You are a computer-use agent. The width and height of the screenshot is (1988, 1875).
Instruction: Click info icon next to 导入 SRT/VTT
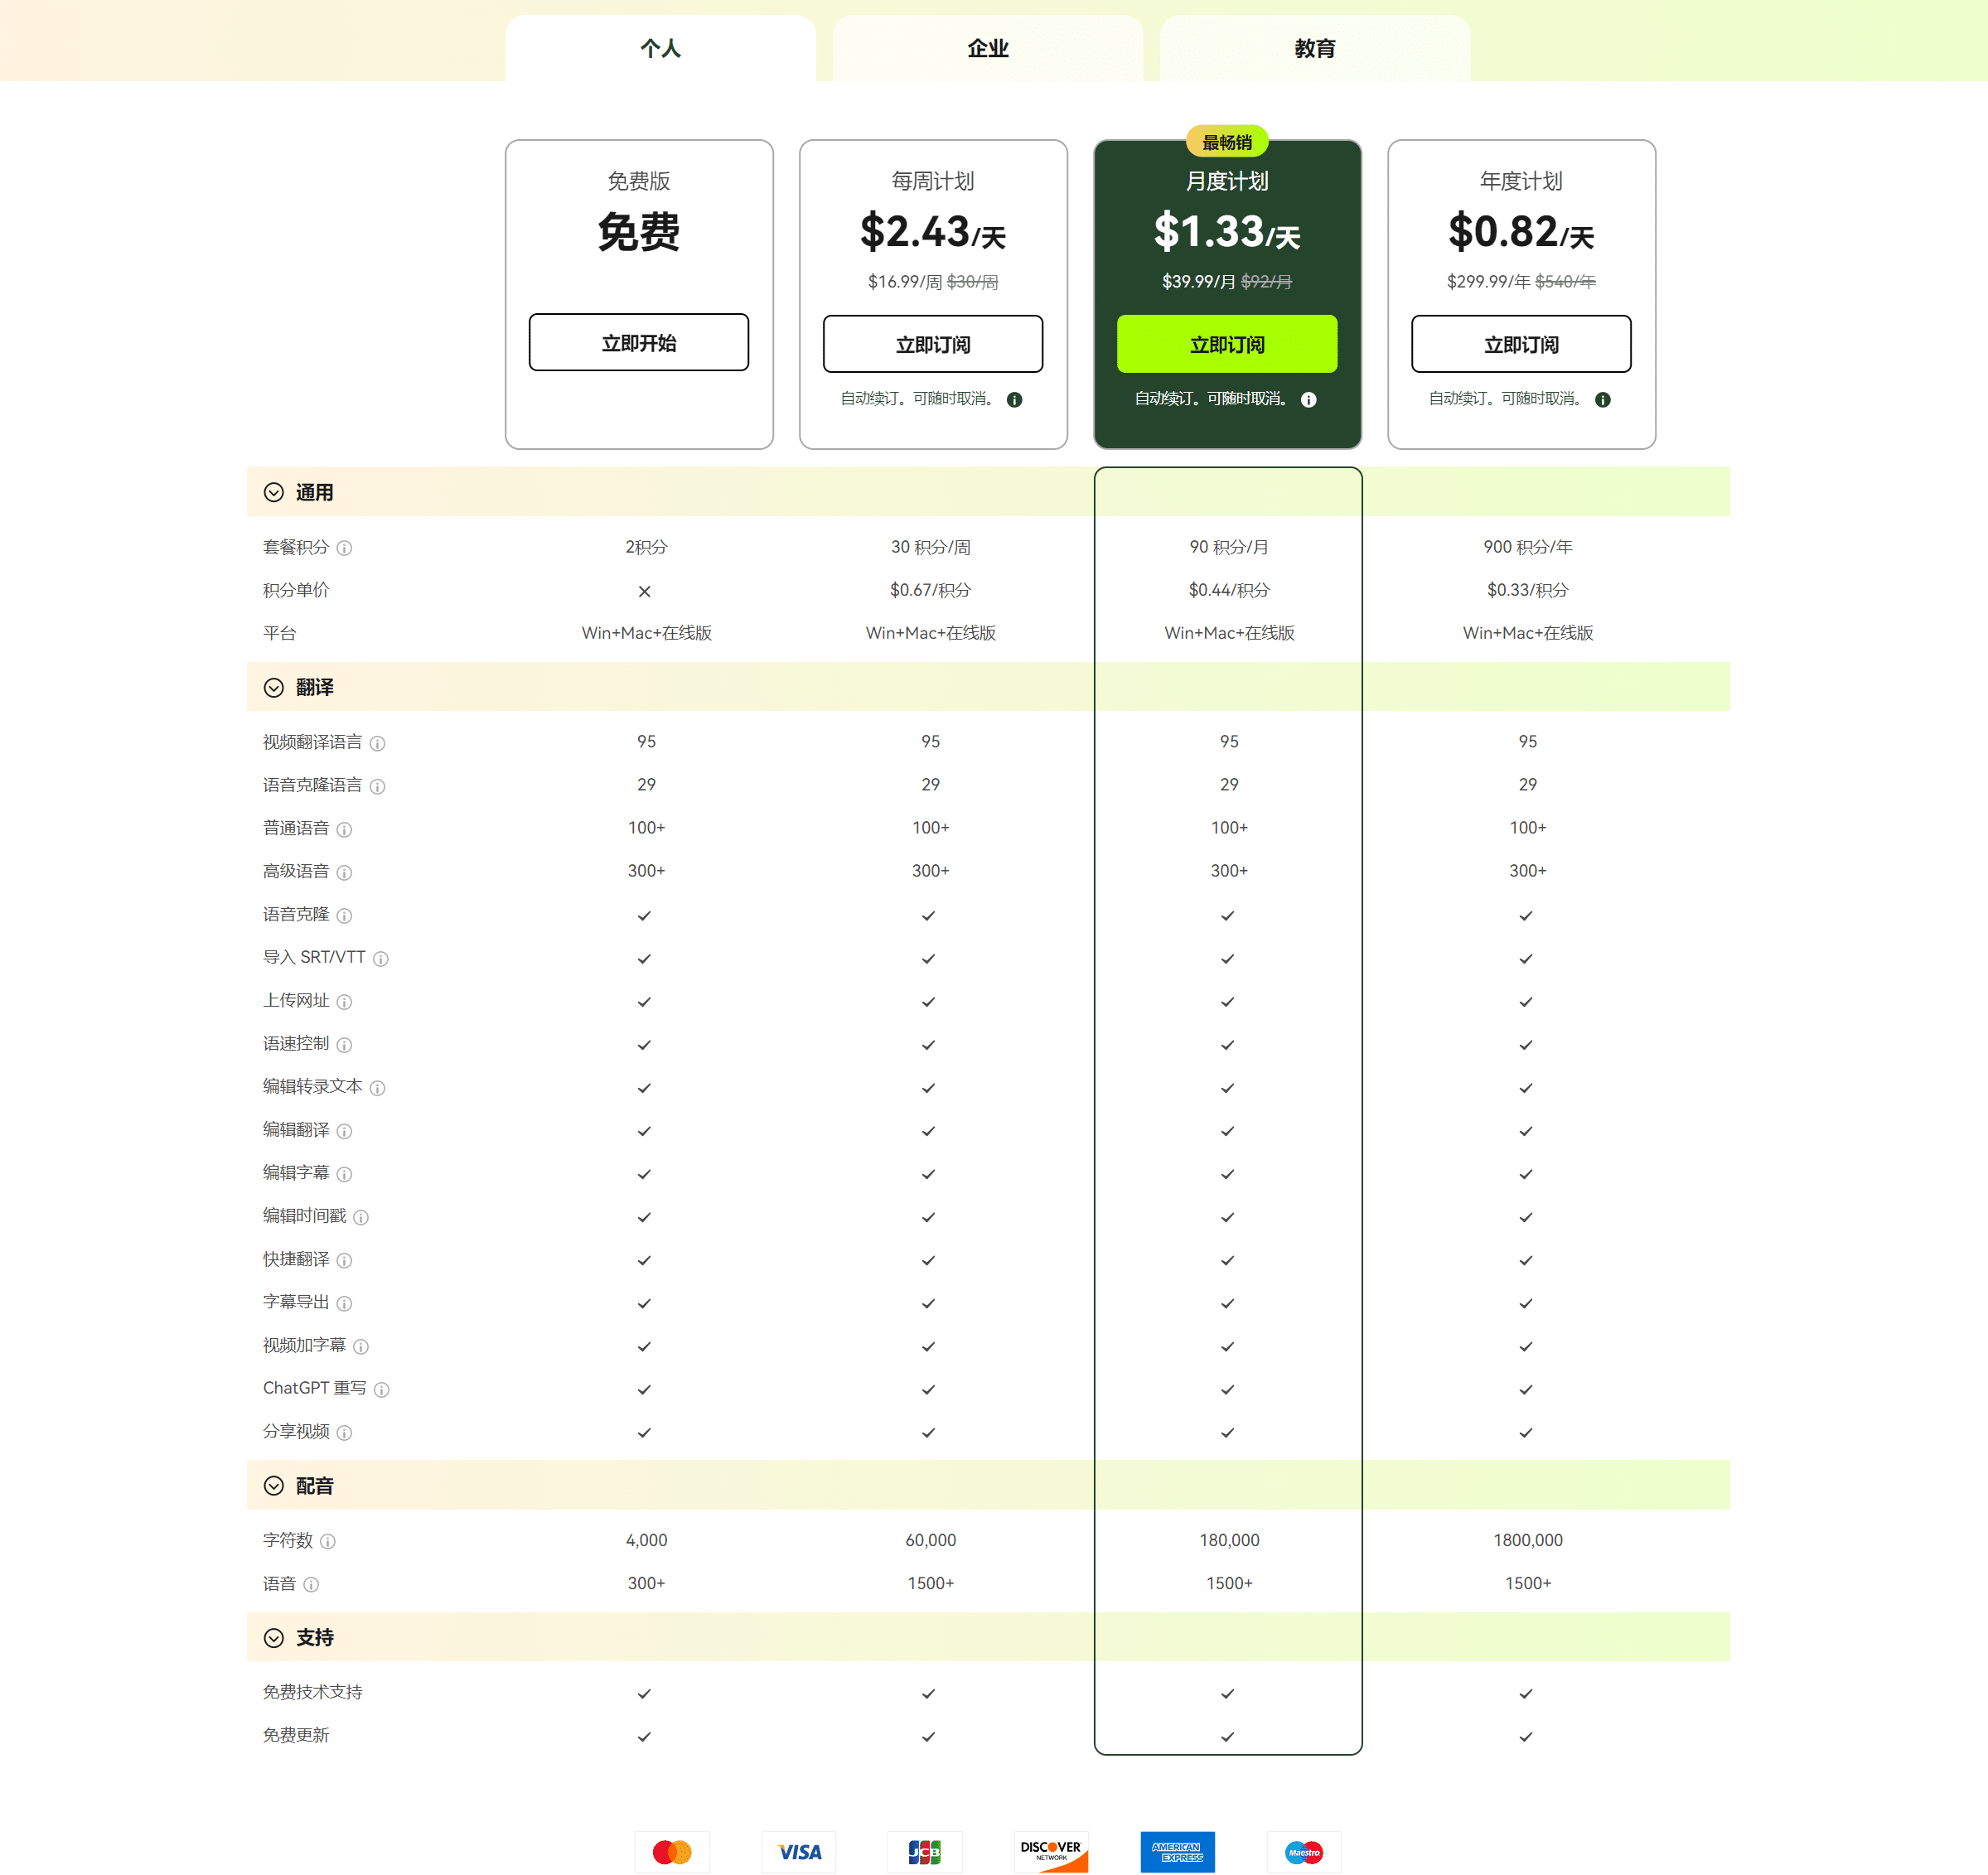[x=381, y=958]
